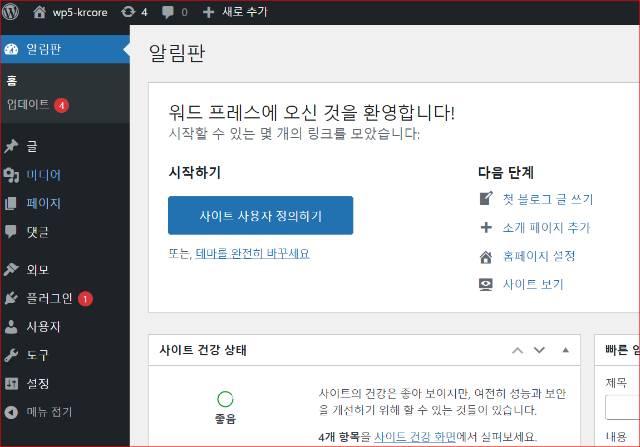
Task: Click the pages icon for 페이지
Action: tap(11, 203)
